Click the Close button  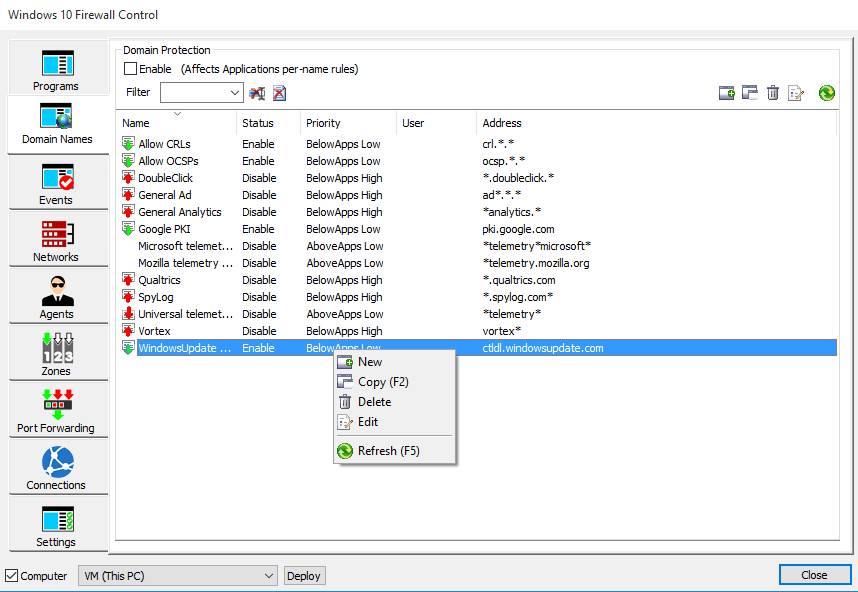pos(814,575)
